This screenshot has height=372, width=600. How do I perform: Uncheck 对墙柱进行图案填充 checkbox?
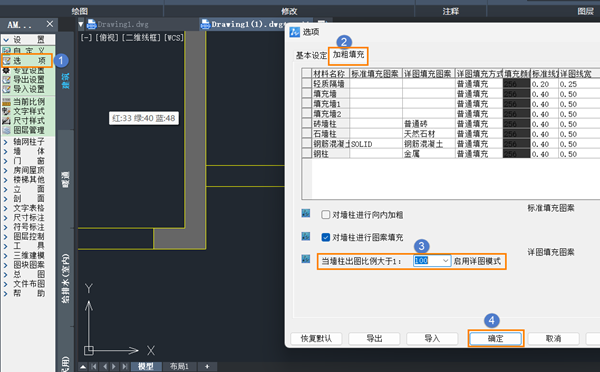pyautogui.click(x=326, y=238)
